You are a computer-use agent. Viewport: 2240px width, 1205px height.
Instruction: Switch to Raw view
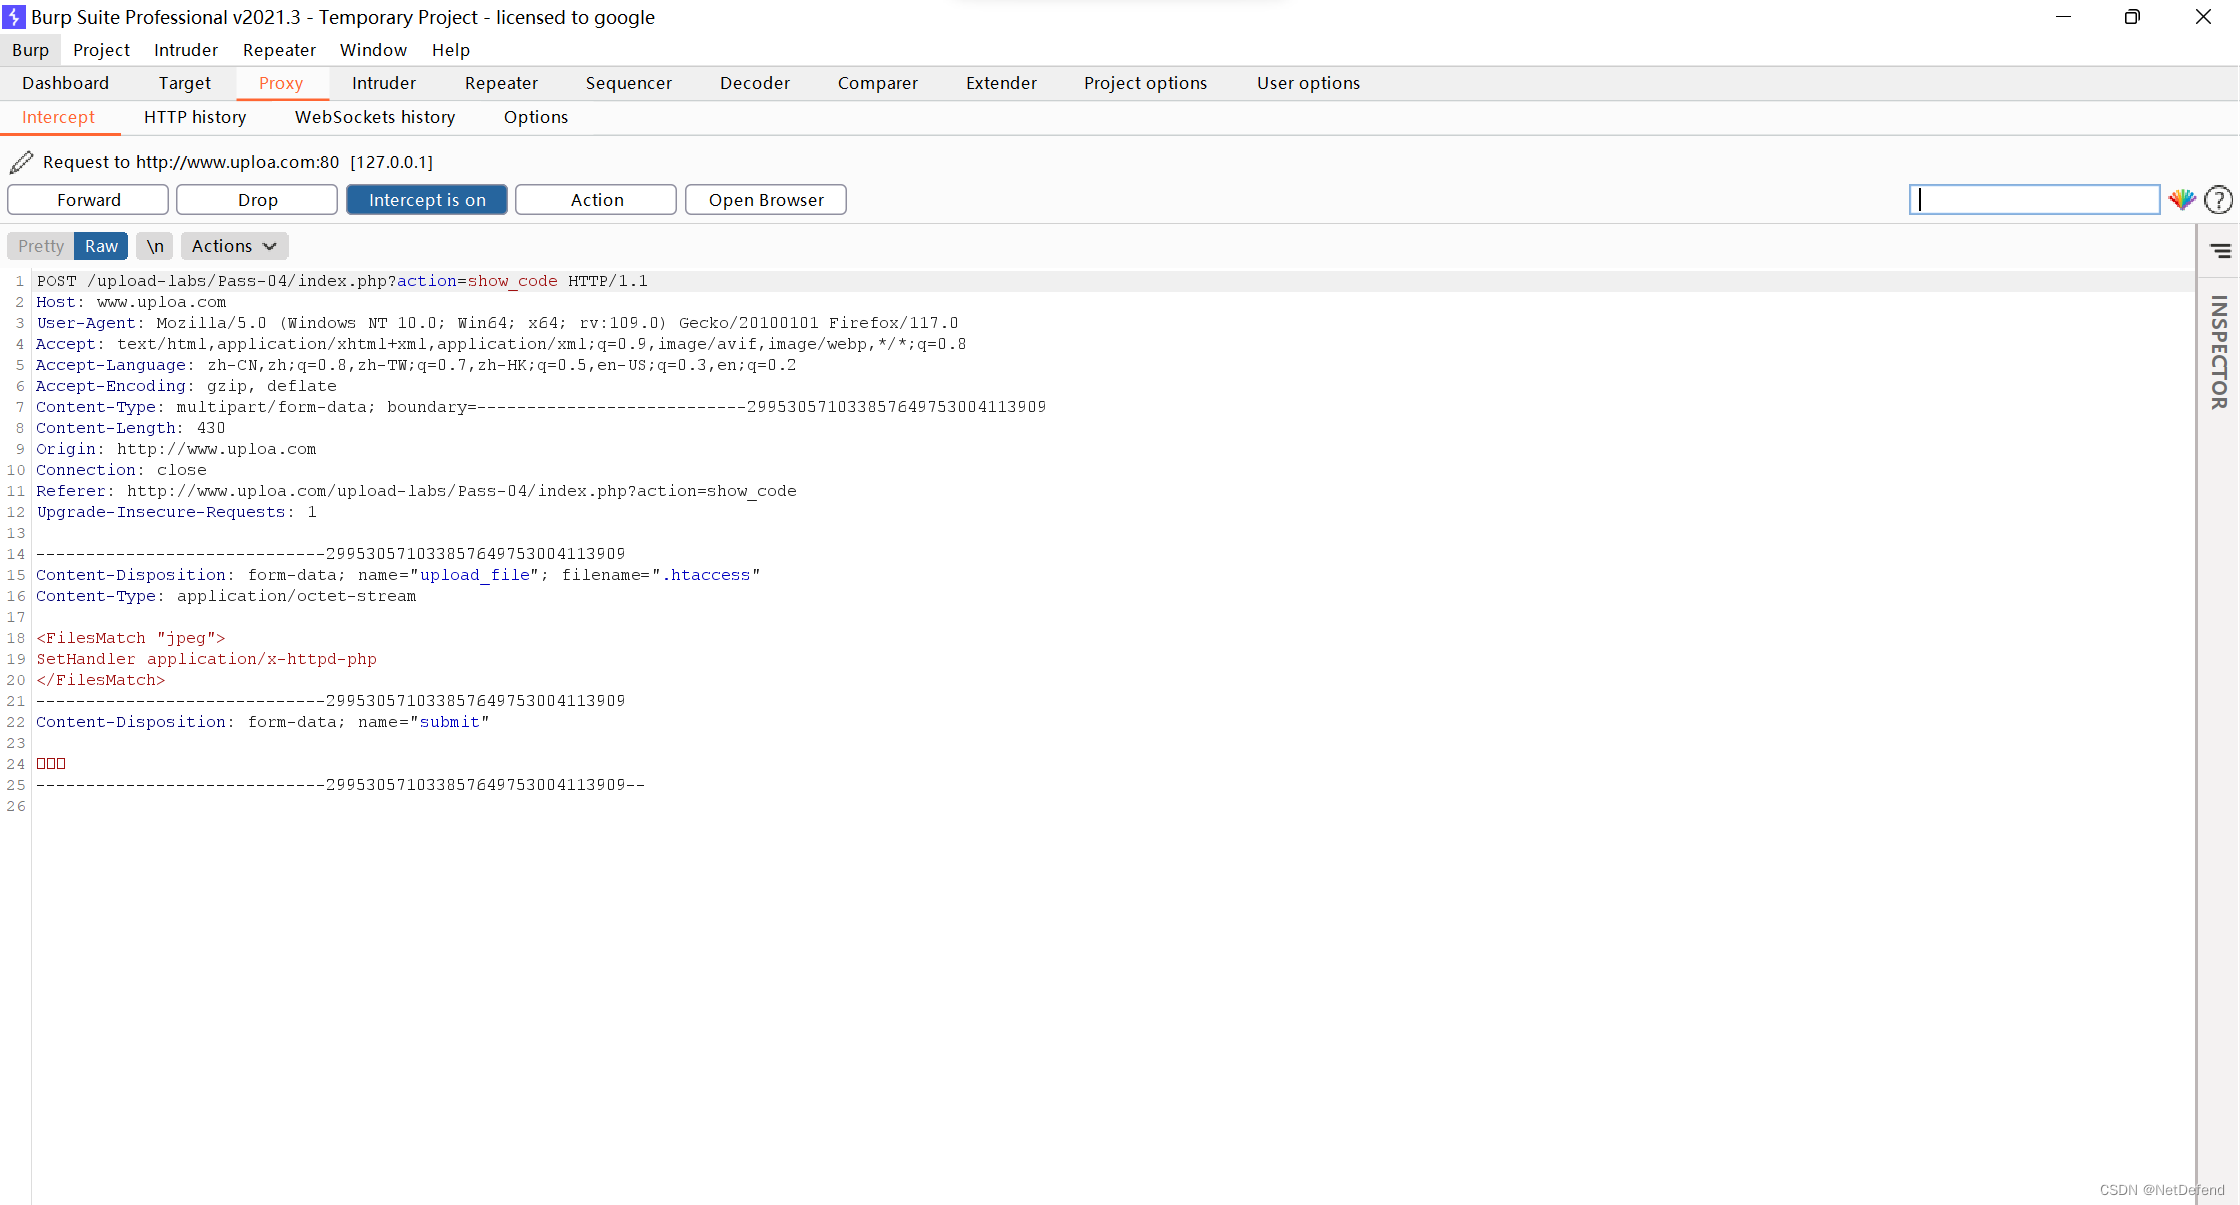point(101,246)
